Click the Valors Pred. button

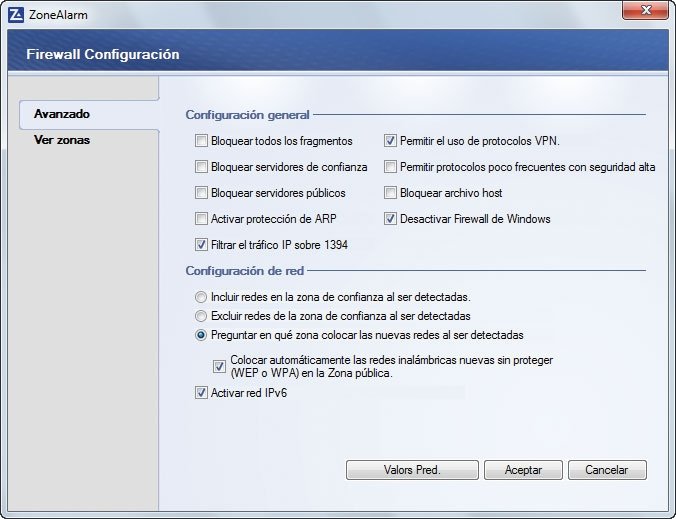coord(412,470)
